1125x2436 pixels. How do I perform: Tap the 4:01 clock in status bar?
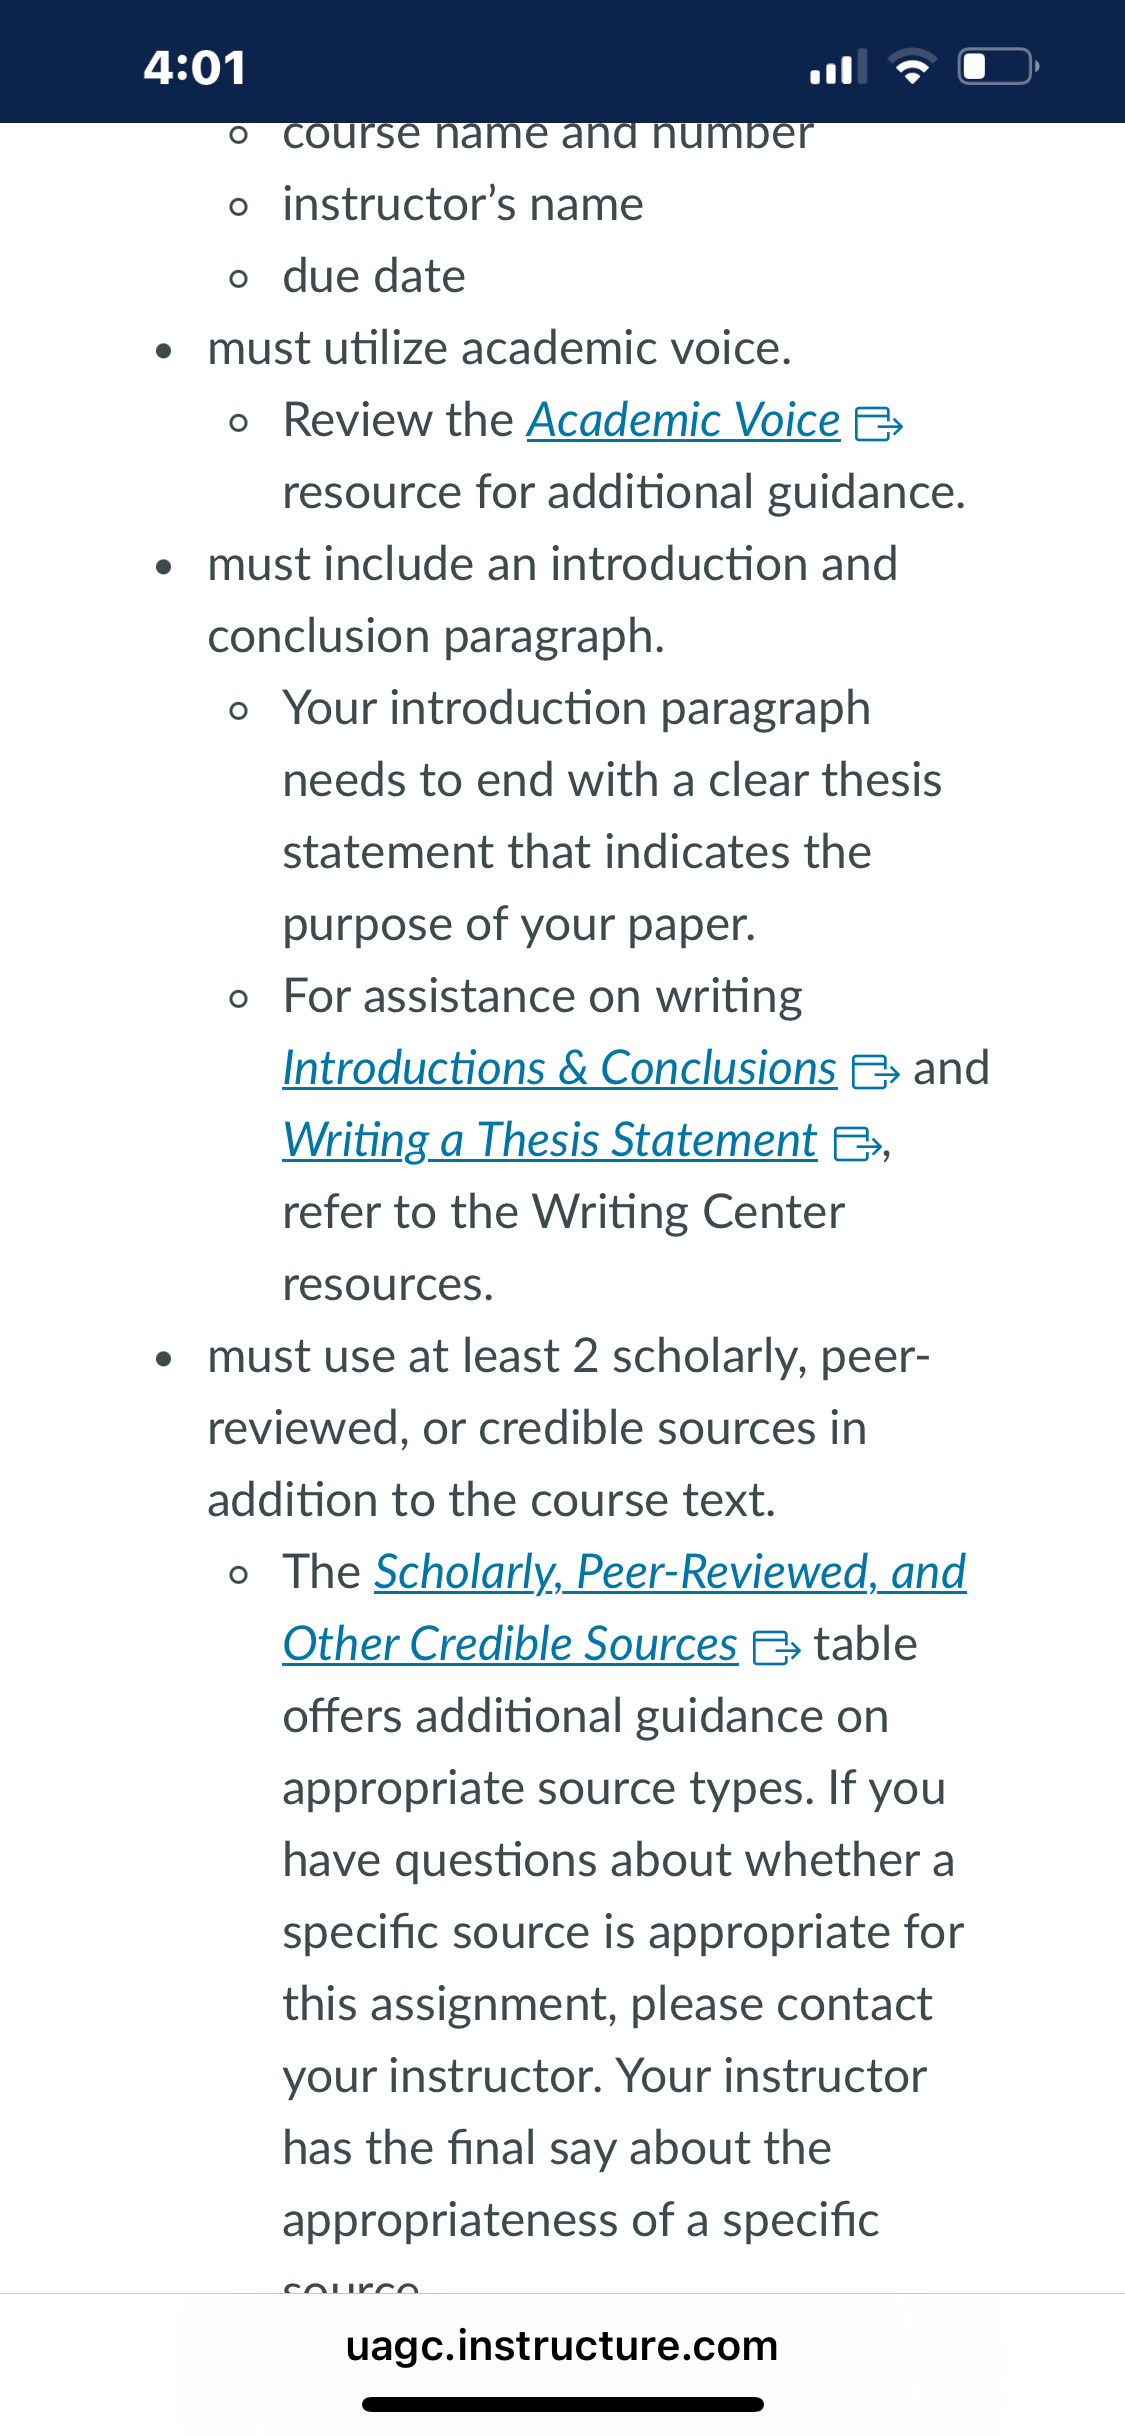pos(195,68)
